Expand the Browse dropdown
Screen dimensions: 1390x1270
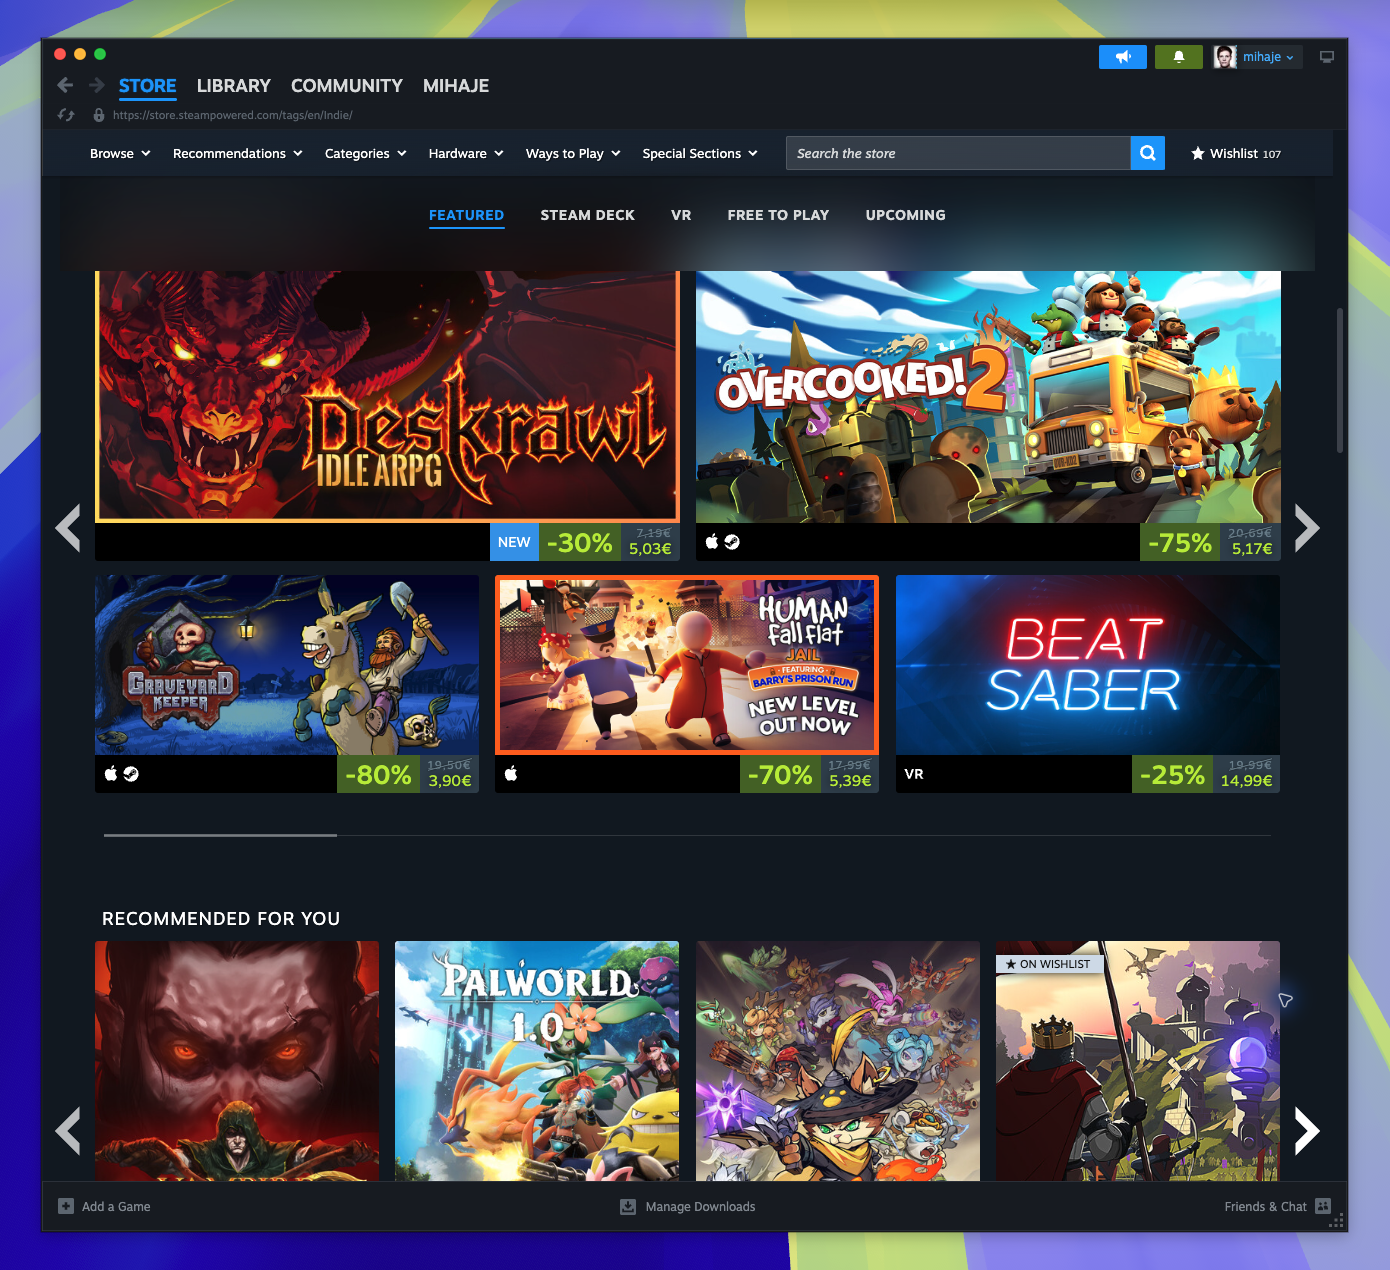(x=120, y=153)
